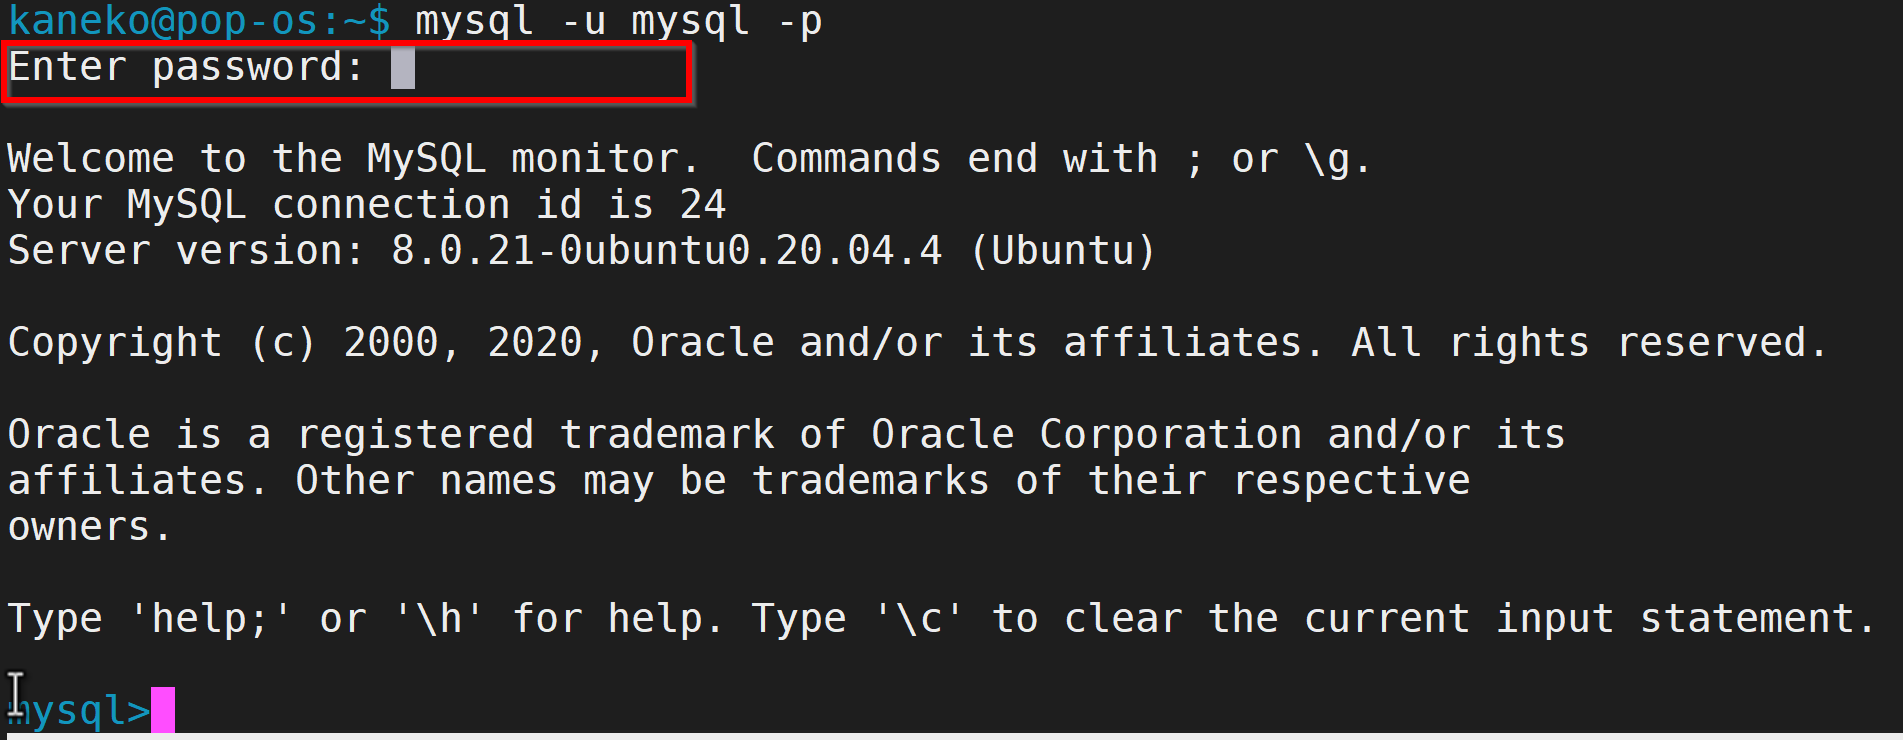The height and width of the screenshot is (740, 1903).
Task: Click the Copyright (c) 2000, 2020 text
Action: (x=305, y=343)
